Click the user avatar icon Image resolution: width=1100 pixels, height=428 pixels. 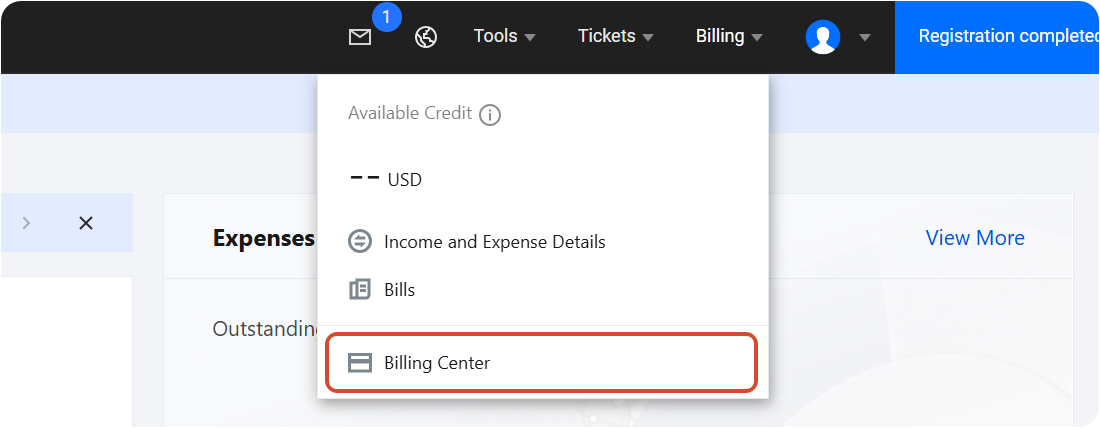click(823, 36)
